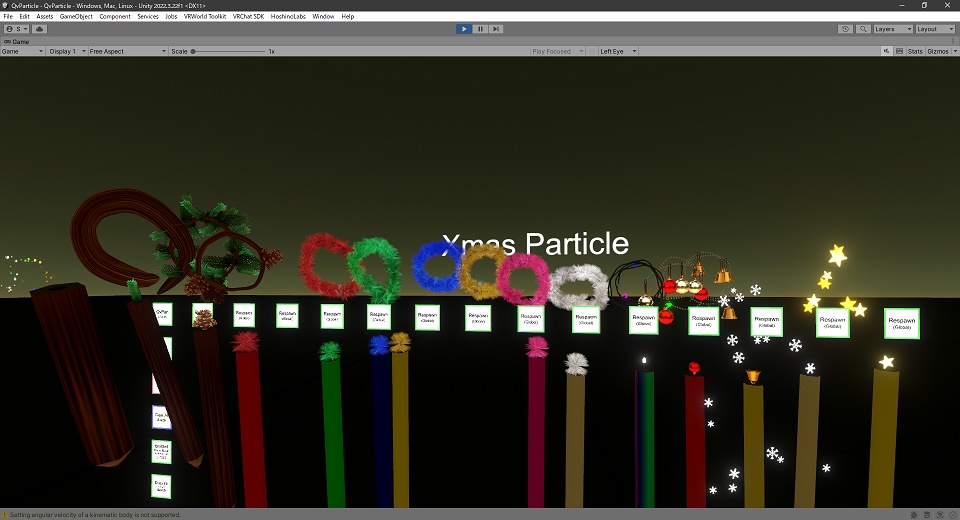Open Display 1 dropdown
The height and width of the screenshot is (520, 960).
(x=66, y=51)
